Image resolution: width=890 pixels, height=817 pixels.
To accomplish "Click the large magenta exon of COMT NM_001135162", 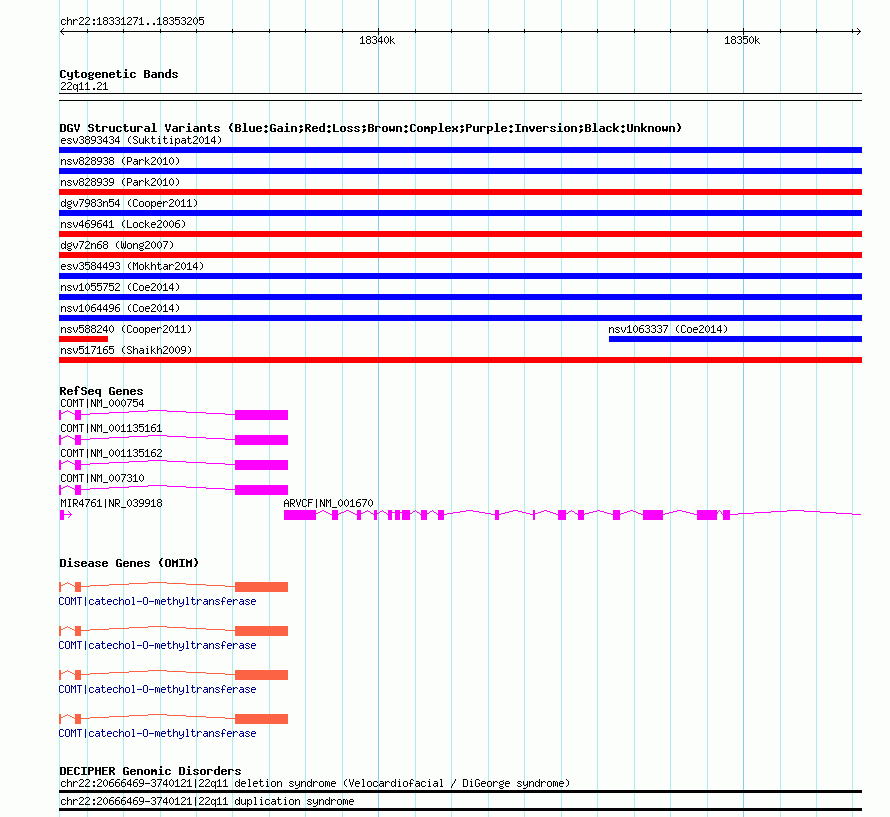I will pyautogui.click(x=262, y=465).
